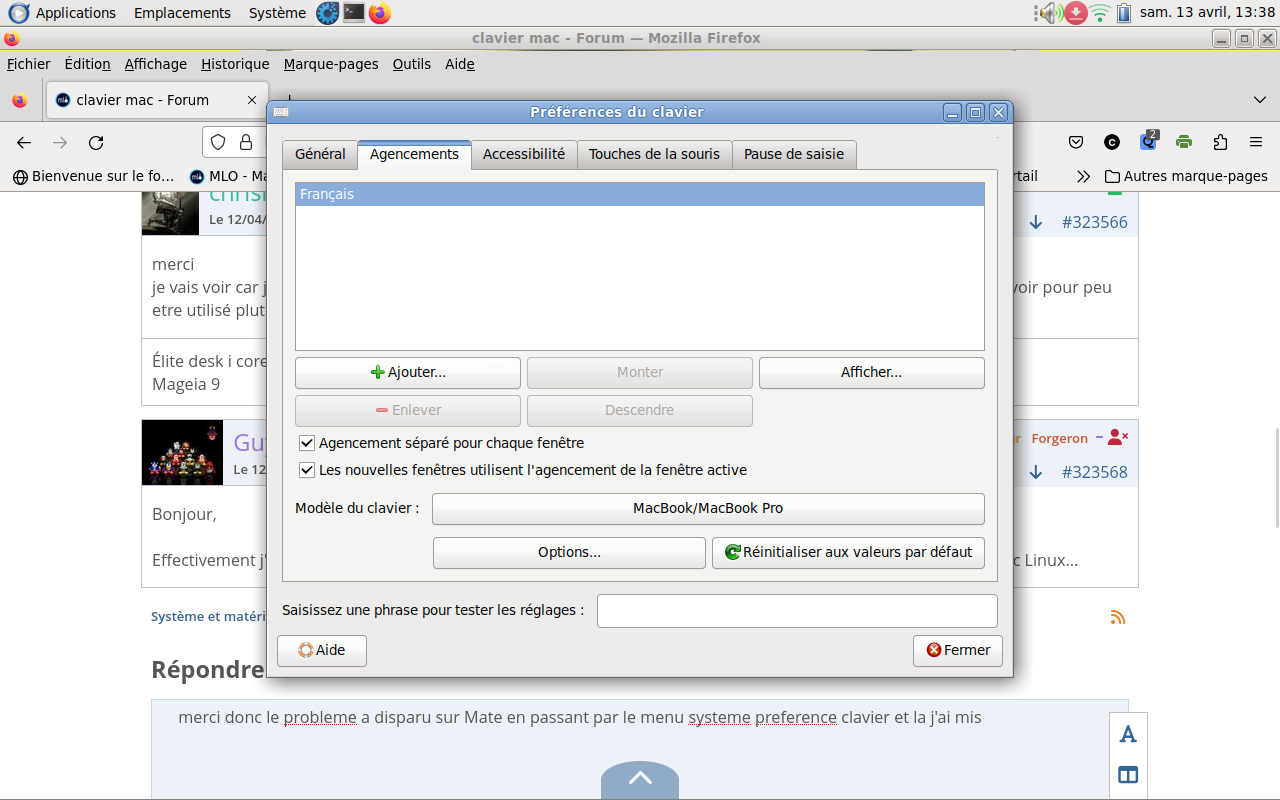Click the green printer toolbar icon
Screen dimensions: 1280x800
tap(1184, 142)
